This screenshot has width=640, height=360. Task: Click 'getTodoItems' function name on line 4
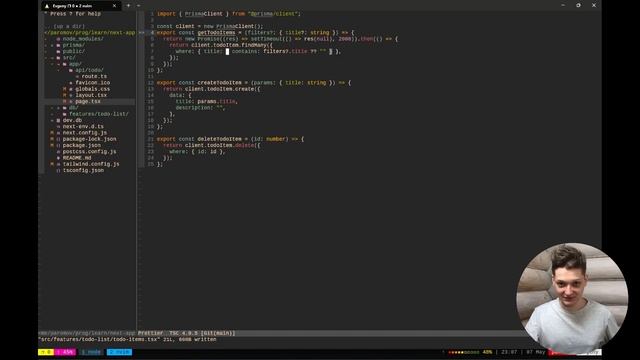click(216, 33)
